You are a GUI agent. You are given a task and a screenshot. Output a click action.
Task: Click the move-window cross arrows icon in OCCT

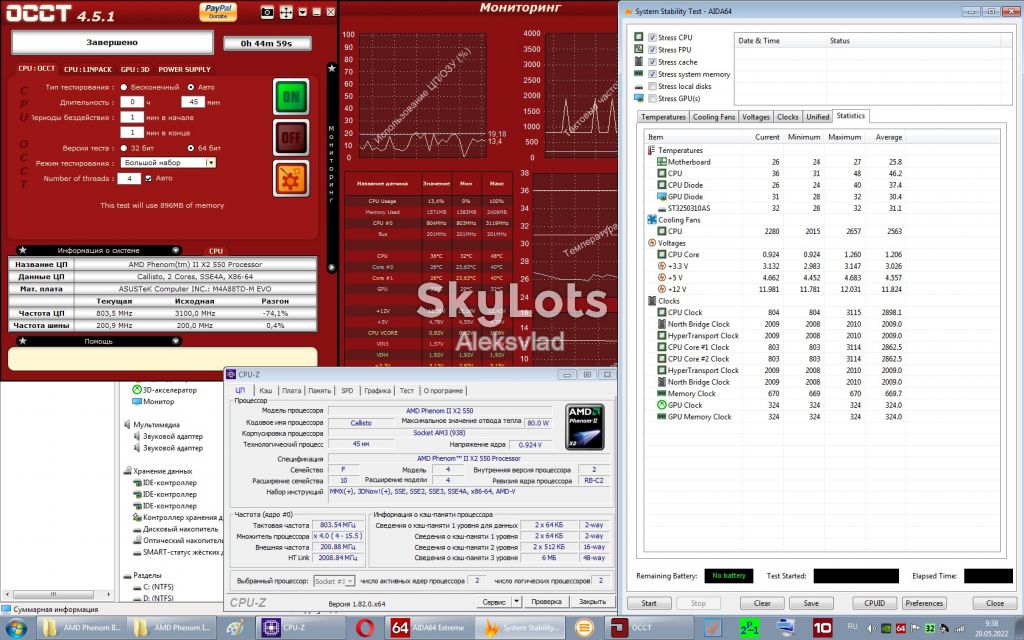coord(285,12)
